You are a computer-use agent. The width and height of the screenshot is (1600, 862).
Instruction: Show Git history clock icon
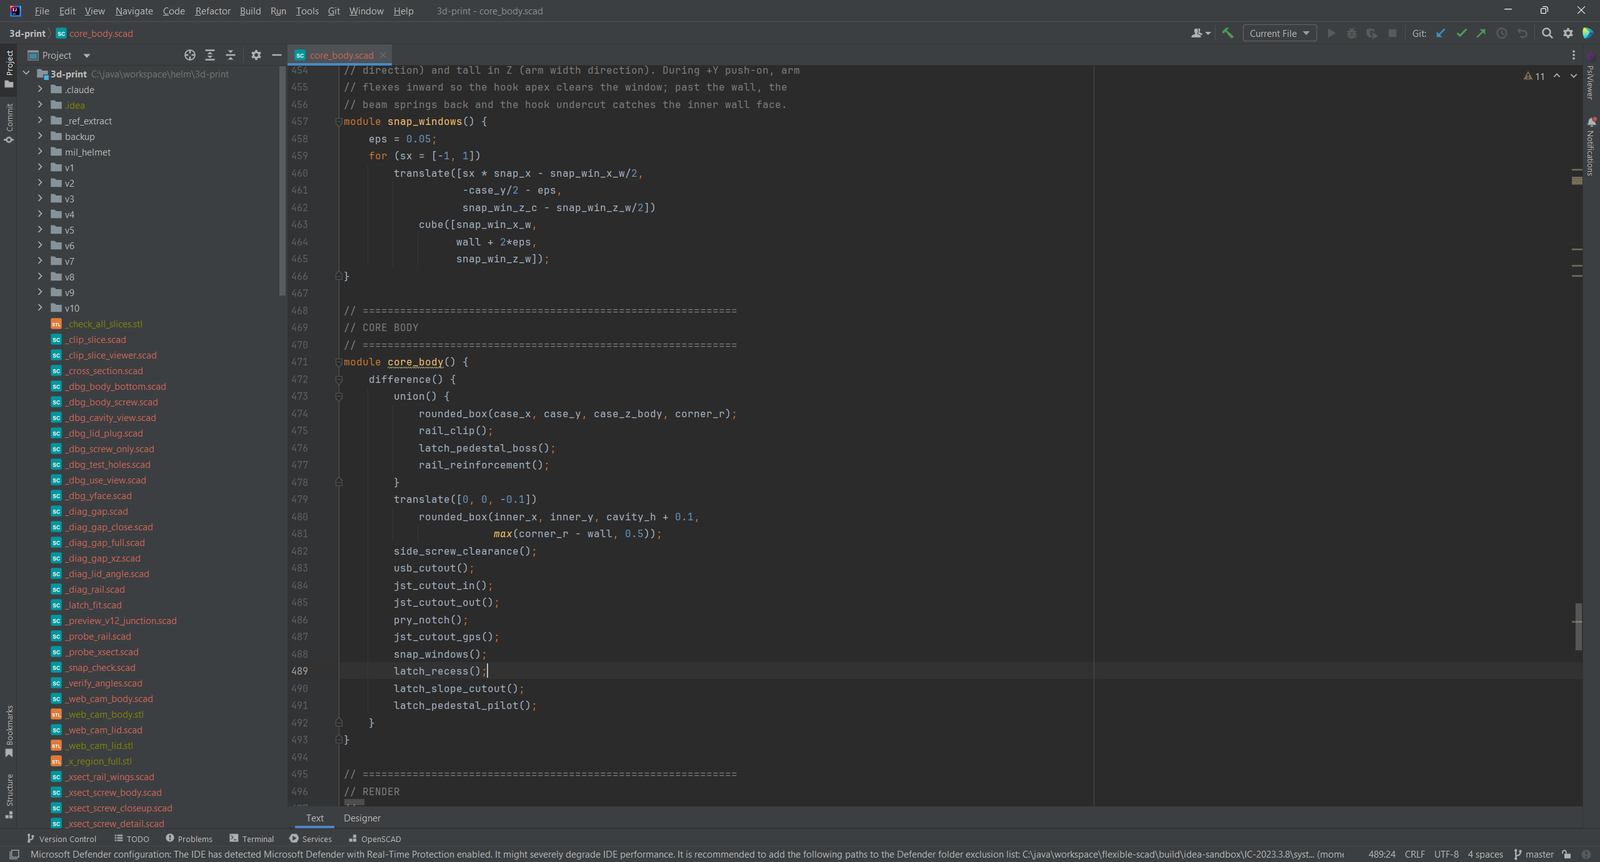1502,33
